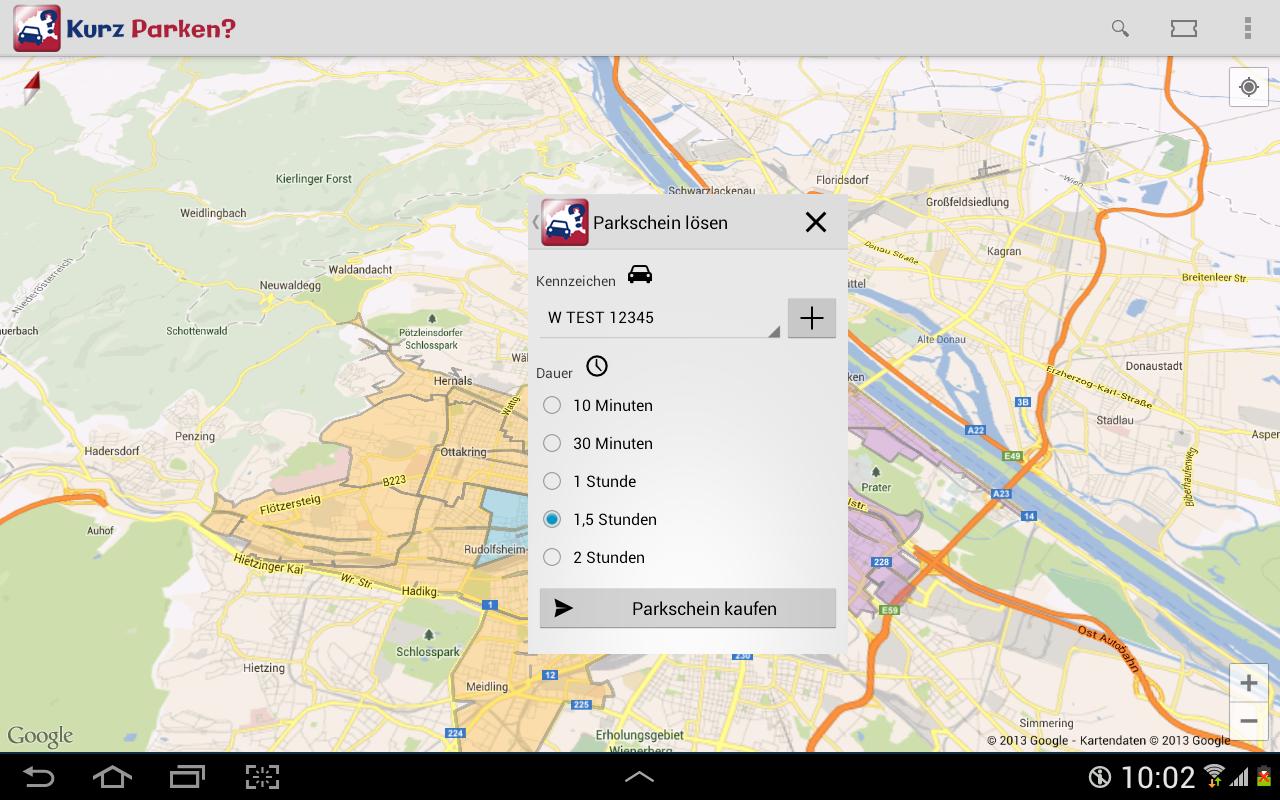Close the Parkschein lösen dialog

pyautogui.click(x=816, y=222)
